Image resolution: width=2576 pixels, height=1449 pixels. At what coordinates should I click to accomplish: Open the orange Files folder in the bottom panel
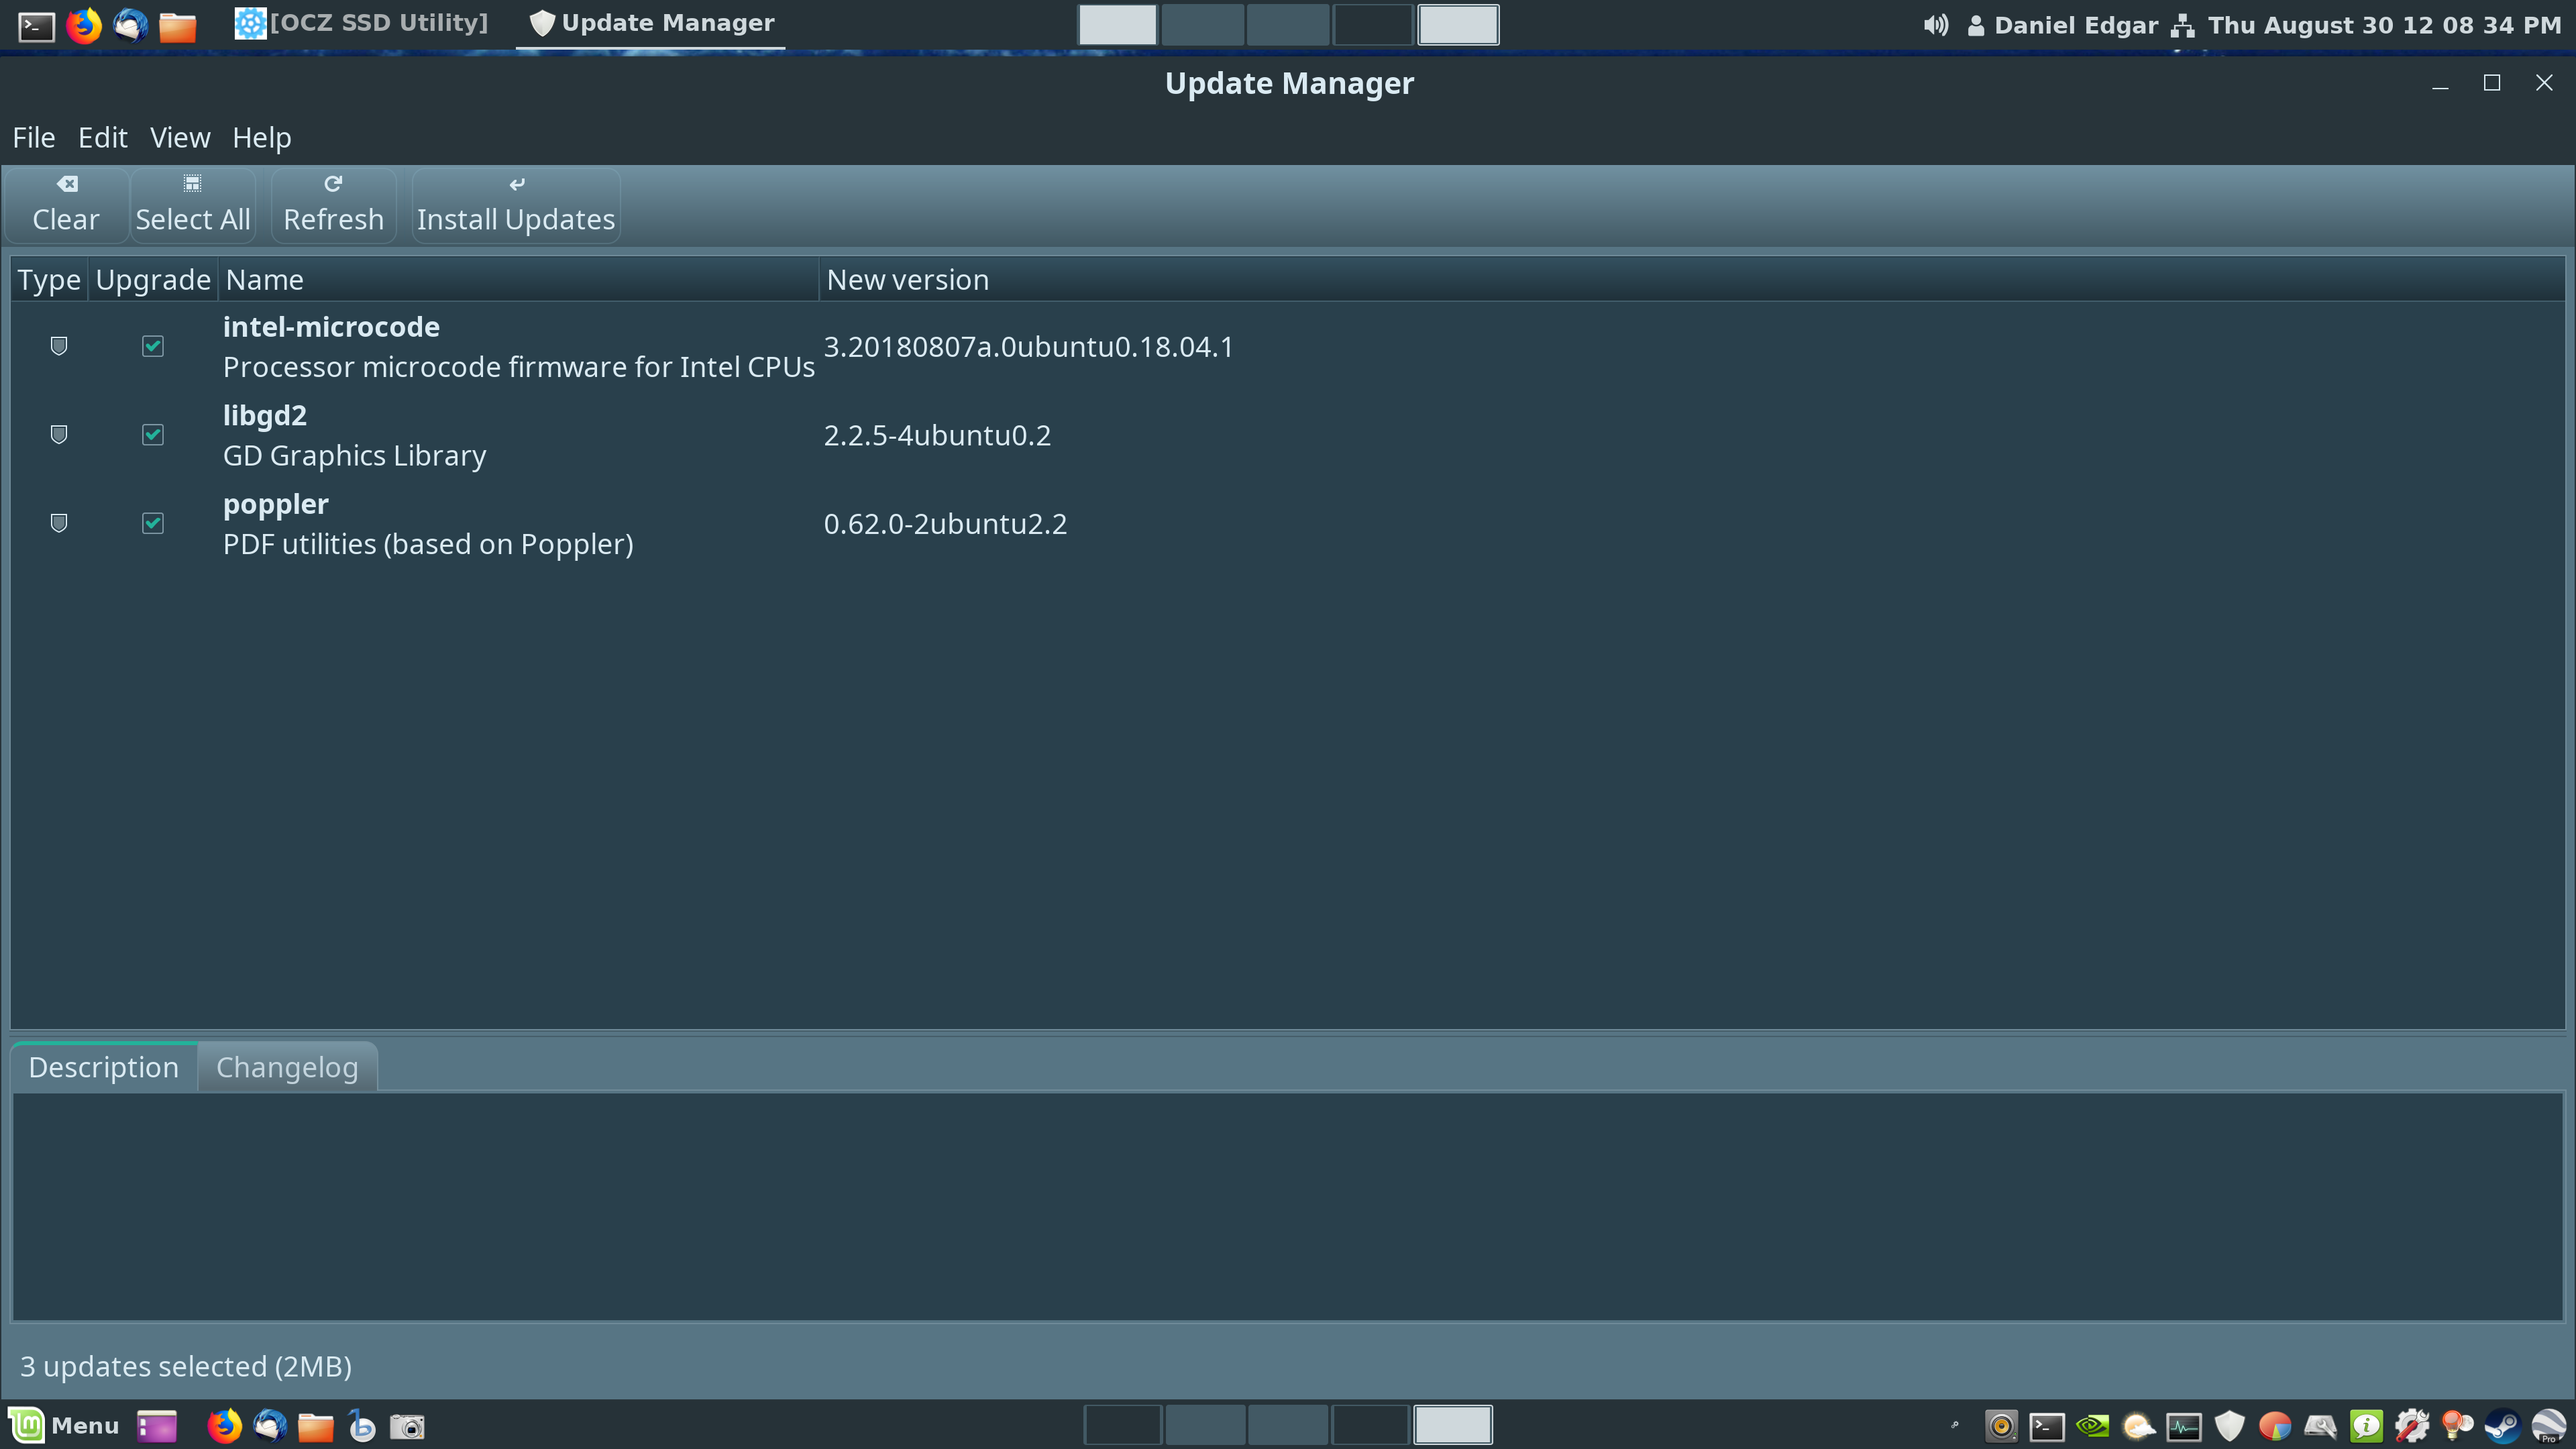coord(316,1426)
